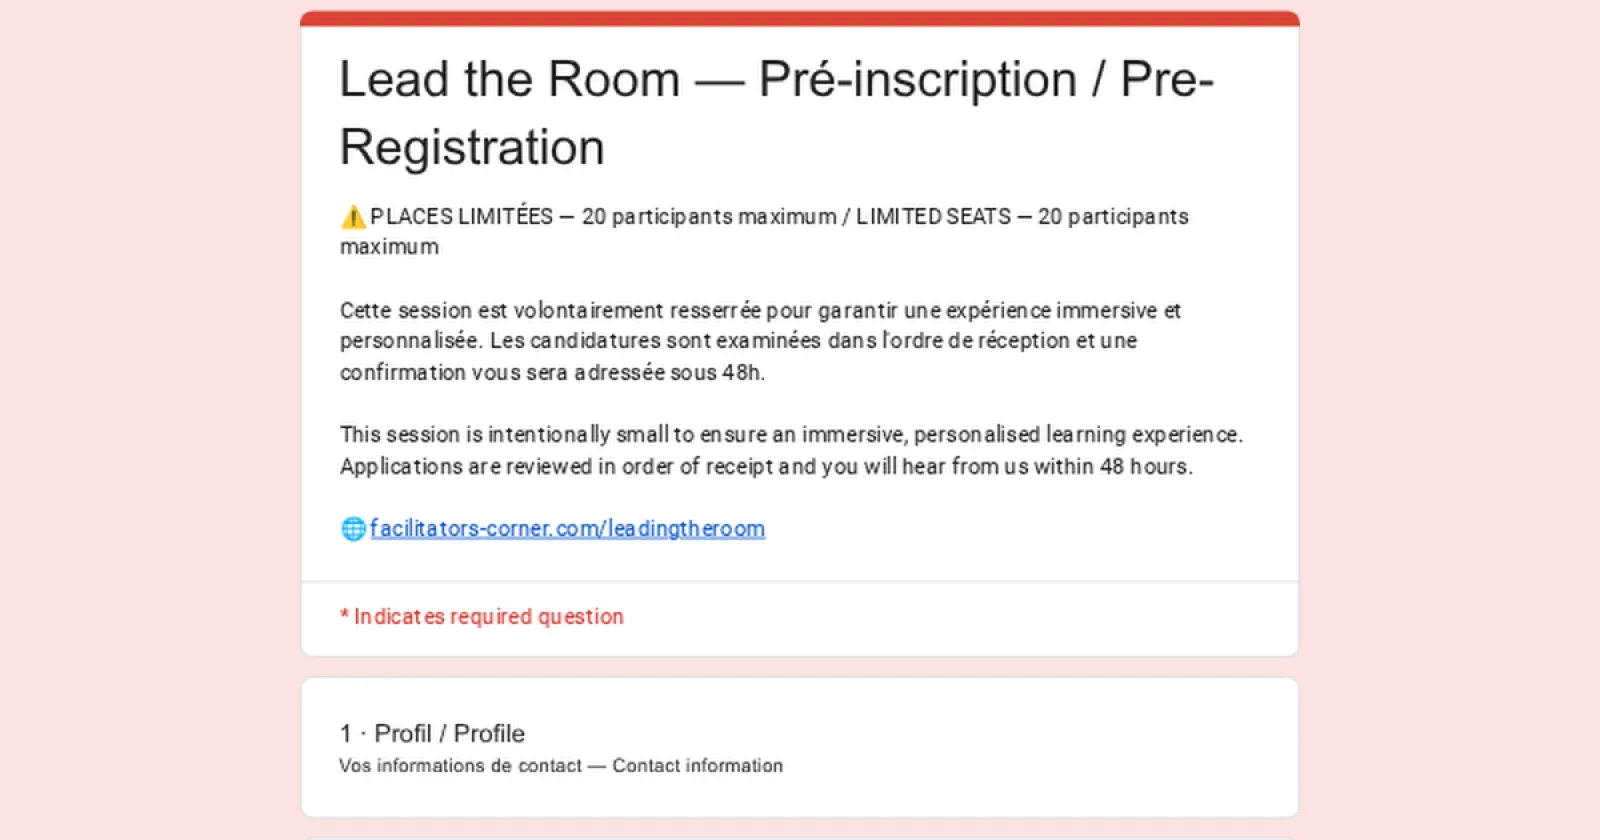Select the '1 · Profil / Profile' section heading

pyautogui.click(x=432, y=734)
